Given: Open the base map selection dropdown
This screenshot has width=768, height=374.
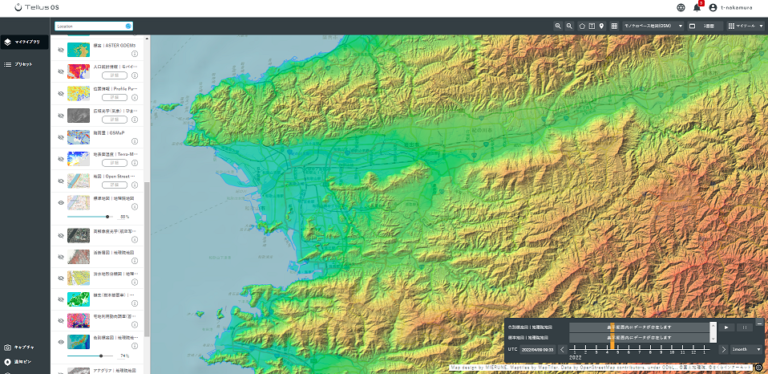Looking at the screenshot, I should 653,26.
